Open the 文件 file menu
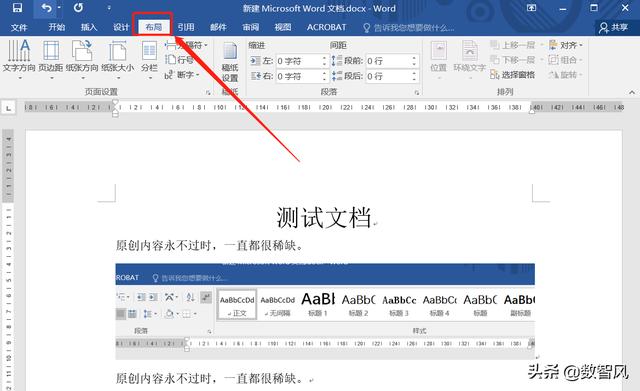This screenshot has width=640, height=391. [x=19, y=27]
